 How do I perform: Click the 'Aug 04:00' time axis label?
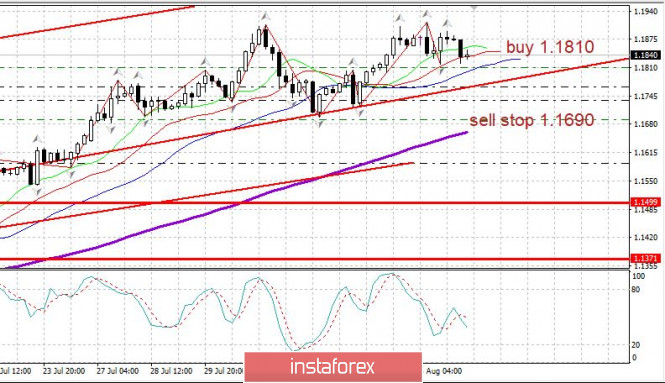pos(444,371)
